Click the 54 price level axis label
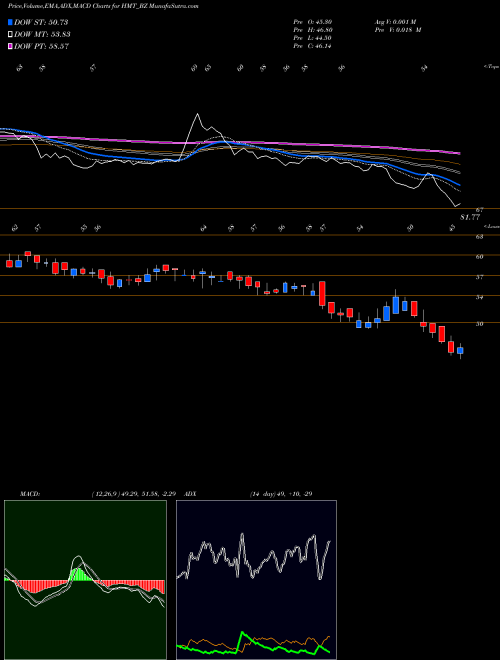The width and height of the screenshot is (500, 660). 479,297
